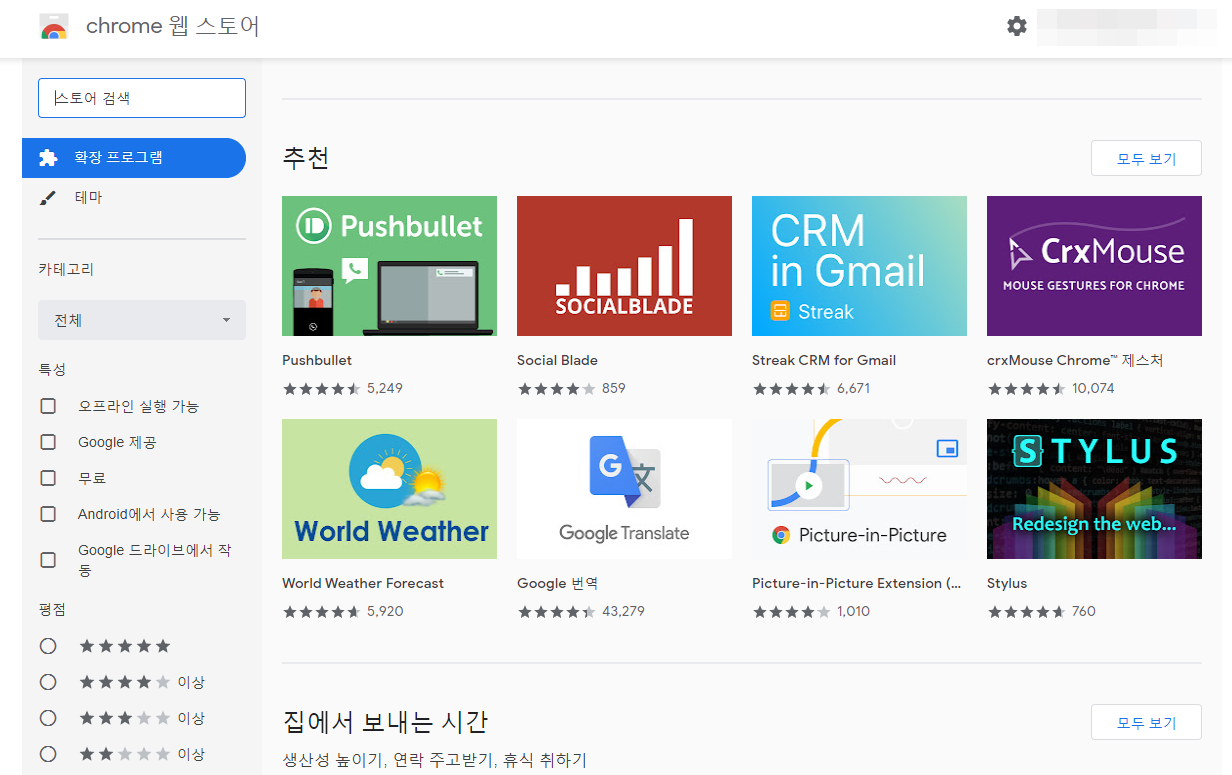Screen dimensions: 1232x775
Task: Click Picture-in-Picture Extension title text
Action: point(856,583)
